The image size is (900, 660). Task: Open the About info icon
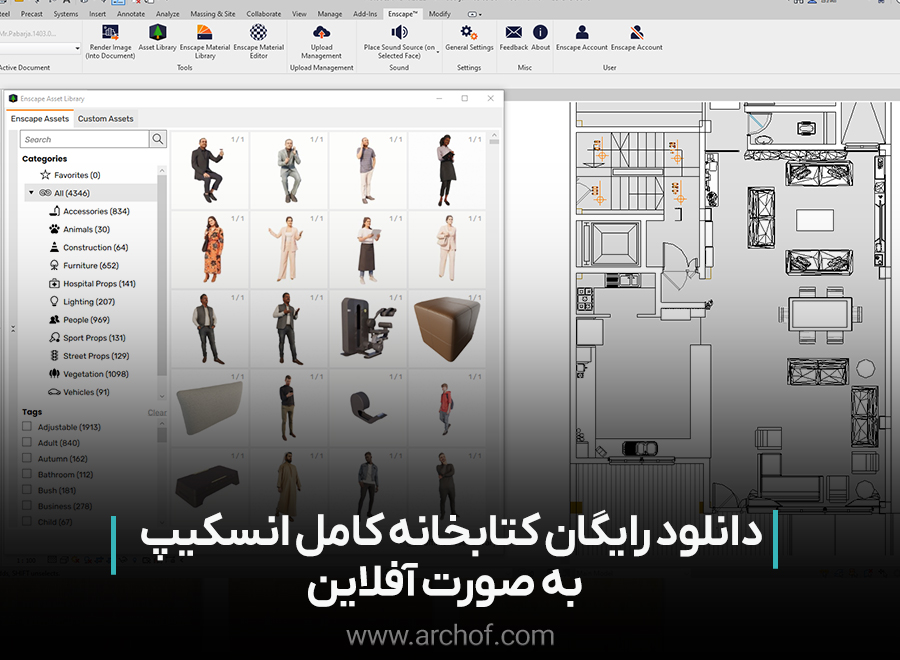[540, 33]
